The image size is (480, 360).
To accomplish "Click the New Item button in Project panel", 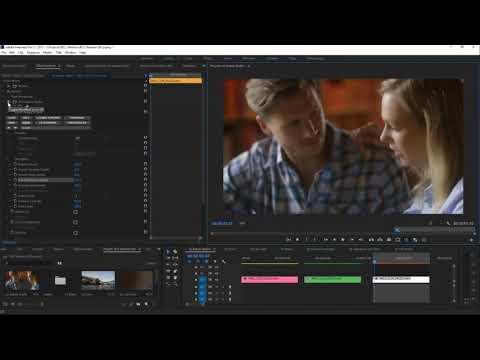I will click(146, 304).
